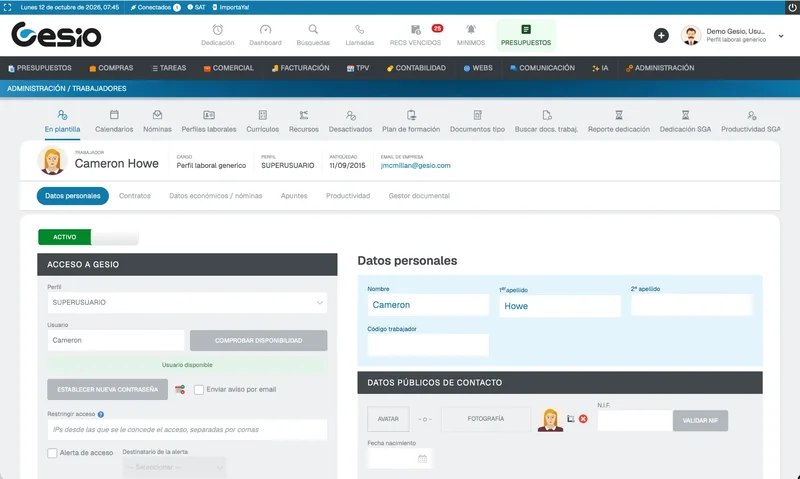Open the ADMINISTRACIÓN main menu
This screenshot has width=800, height=479.
click(660, 68)
